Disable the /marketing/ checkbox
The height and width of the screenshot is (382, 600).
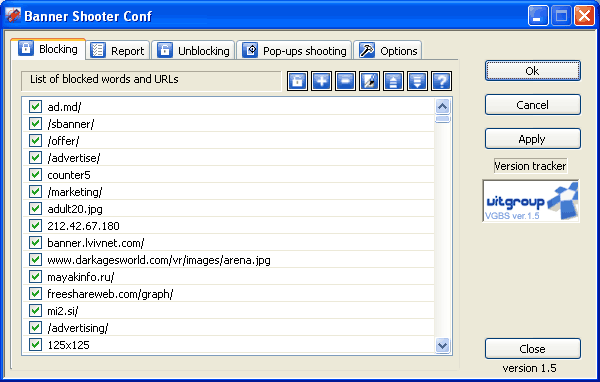point(35,191)
